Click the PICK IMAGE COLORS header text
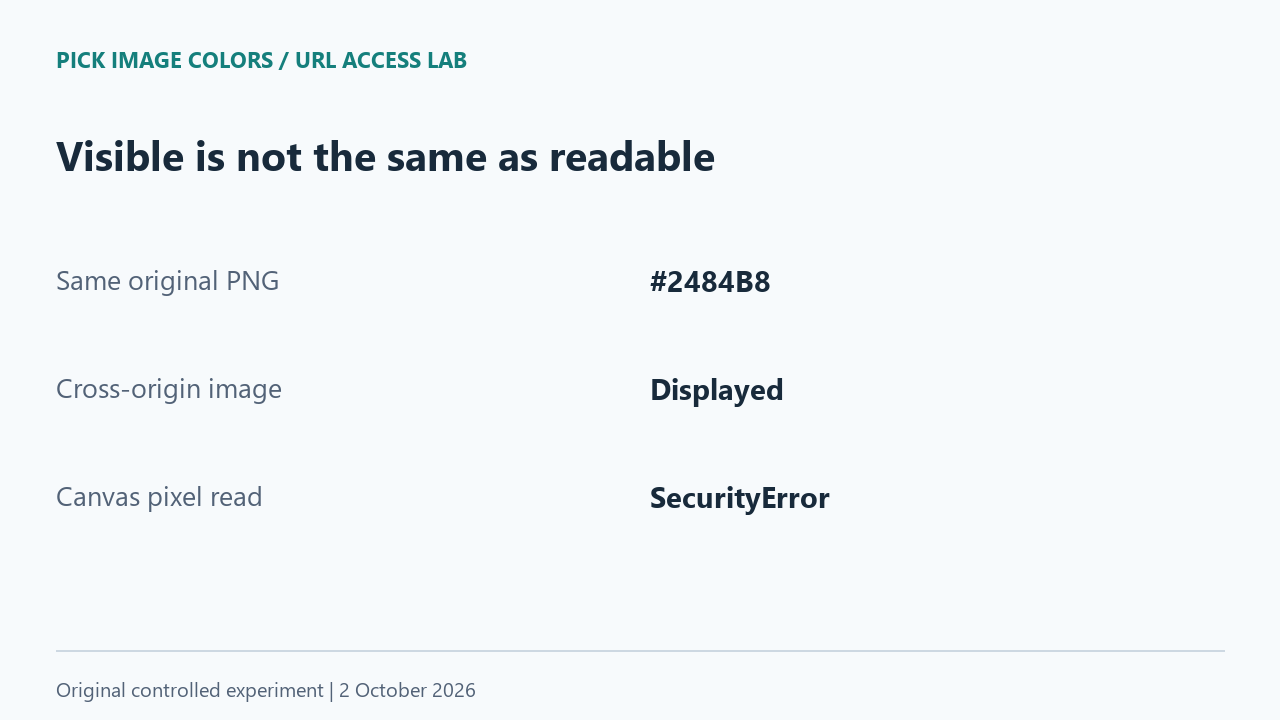This screenshot has width=1280, height=720. pos(164,61)
